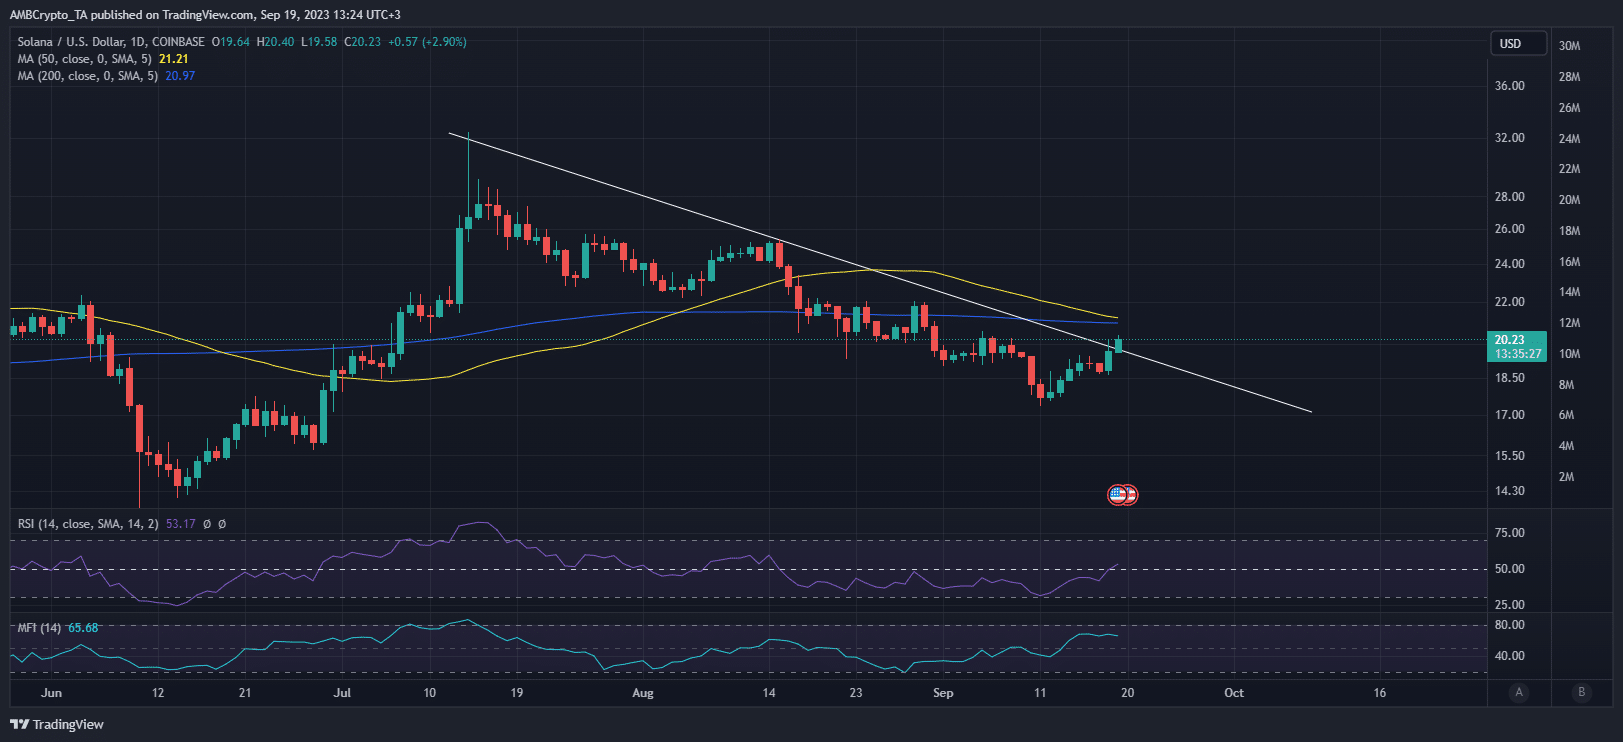Open the US economic event flag icon
The image size is (1623, 742).
1117,494
